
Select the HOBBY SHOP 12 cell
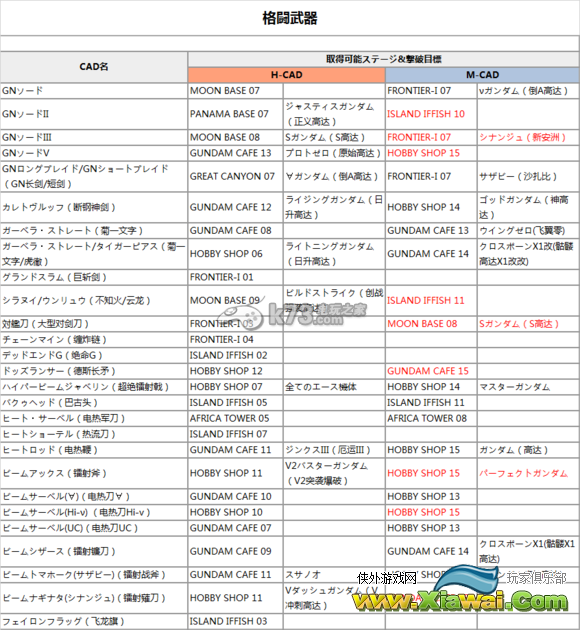coord(235,371)
